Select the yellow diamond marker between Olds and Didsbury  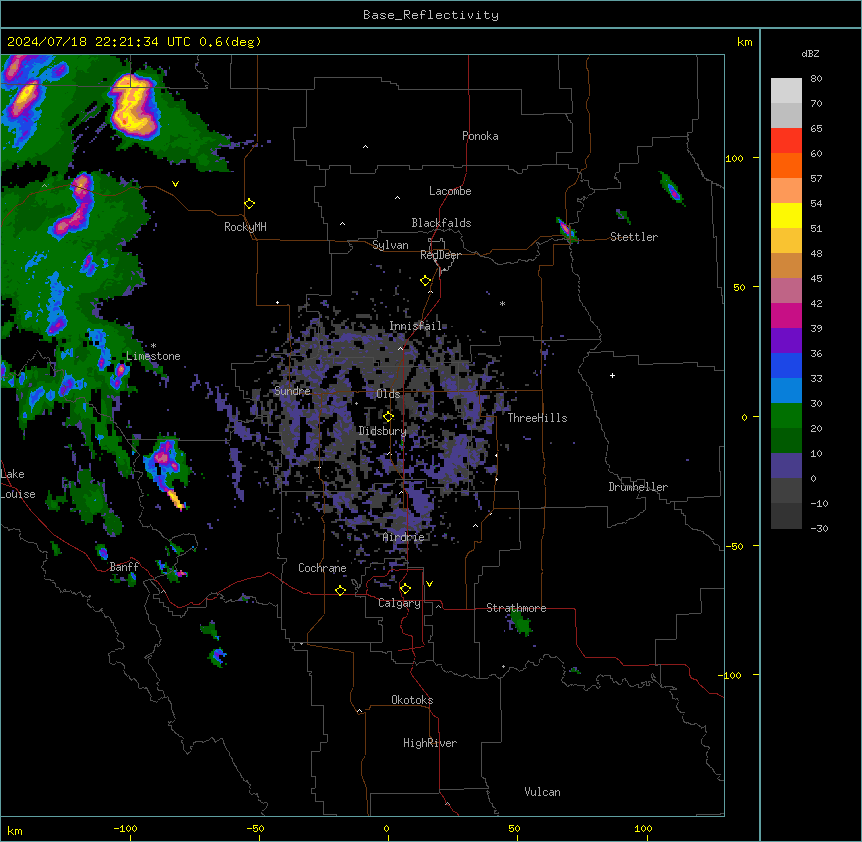tap(388, 416)
